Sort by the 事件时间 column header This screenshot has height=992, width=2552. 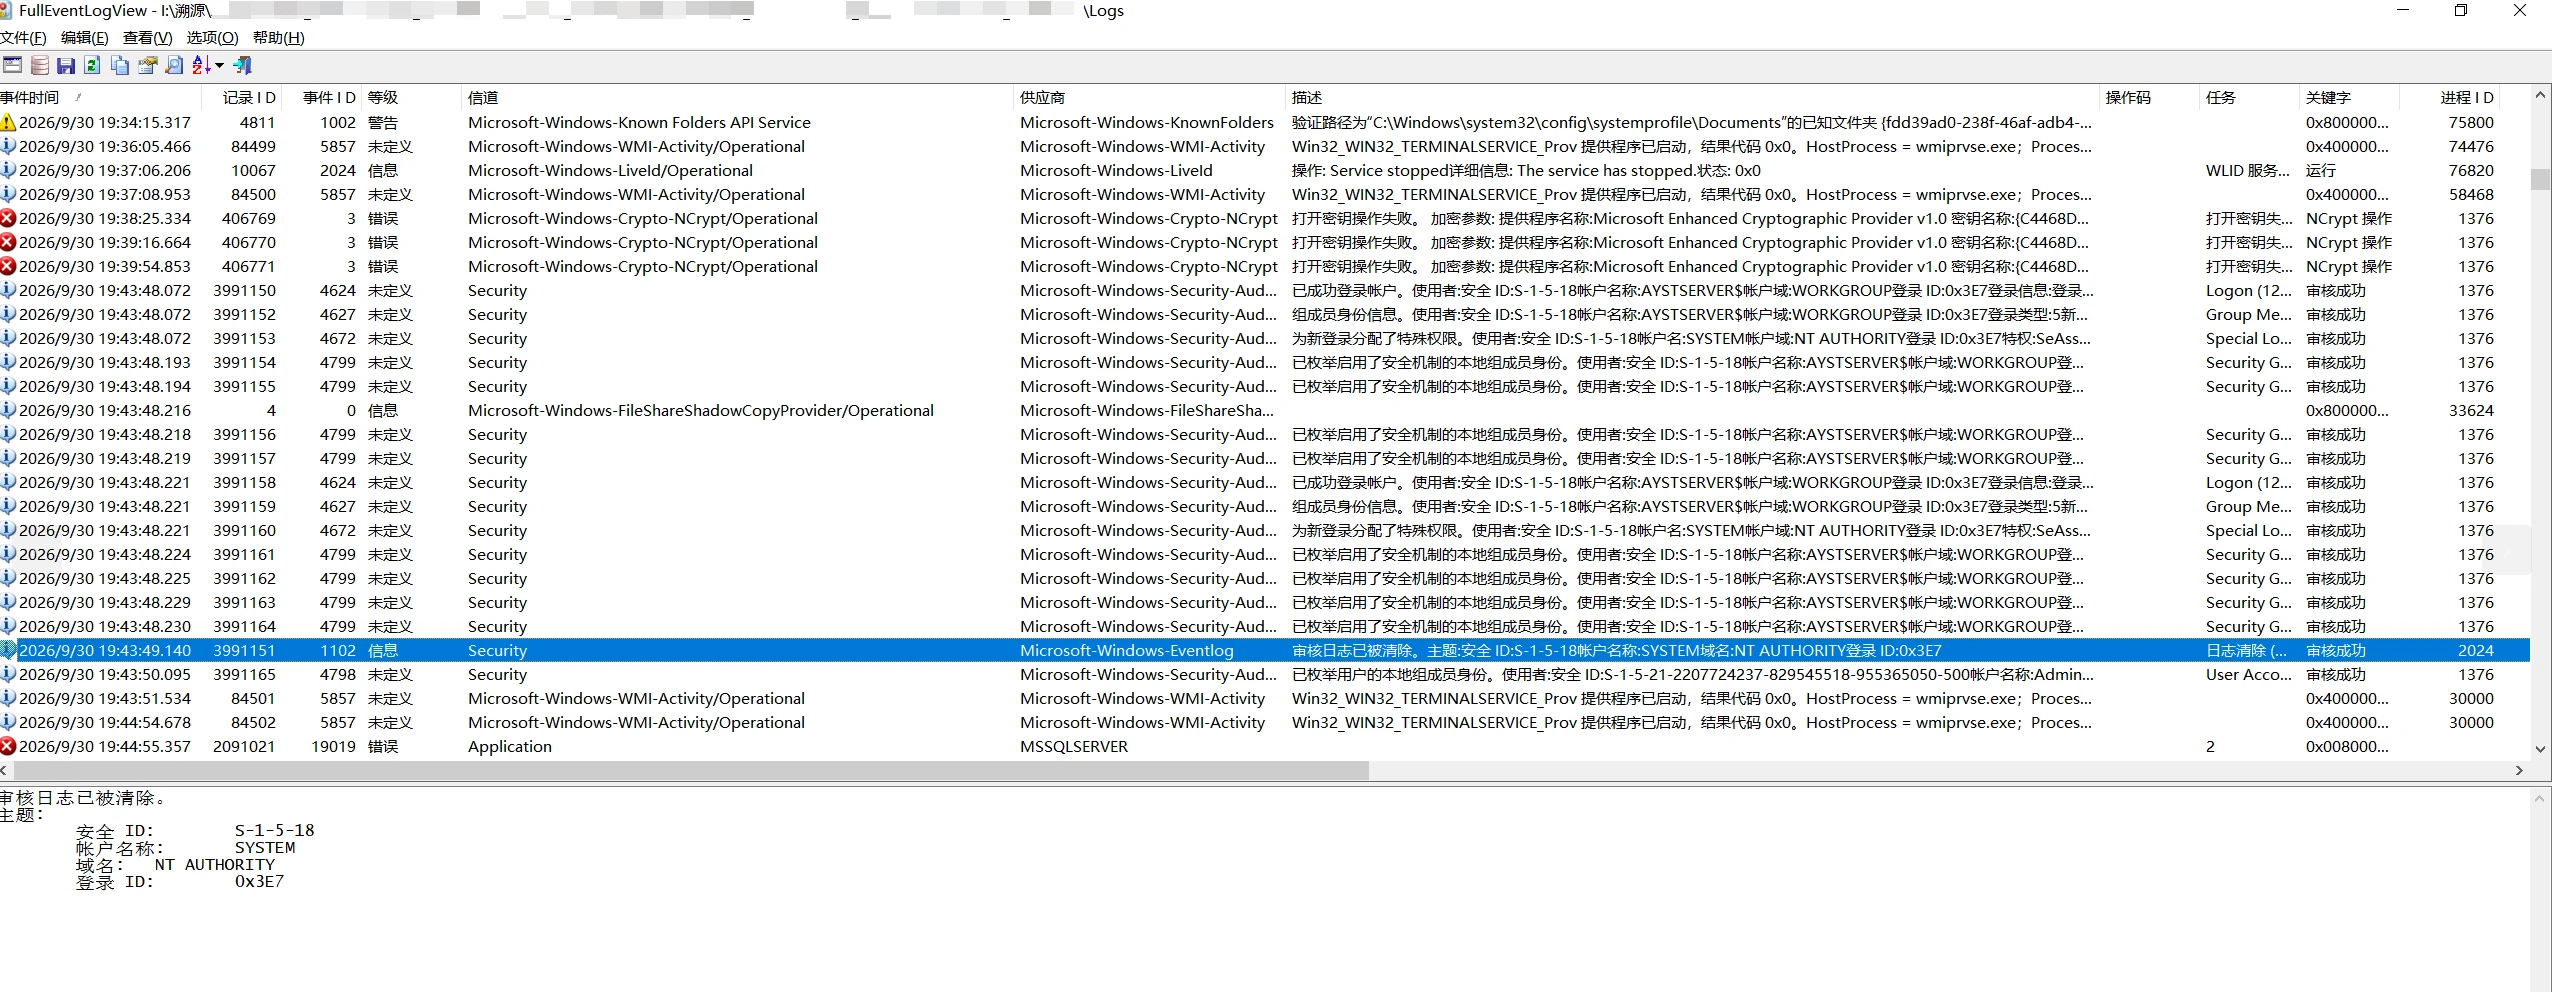coord(100,98)
